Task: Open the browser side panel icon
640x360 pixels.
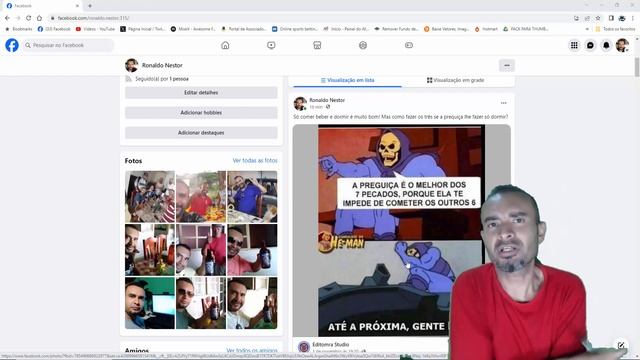Action: click(611, 18)
